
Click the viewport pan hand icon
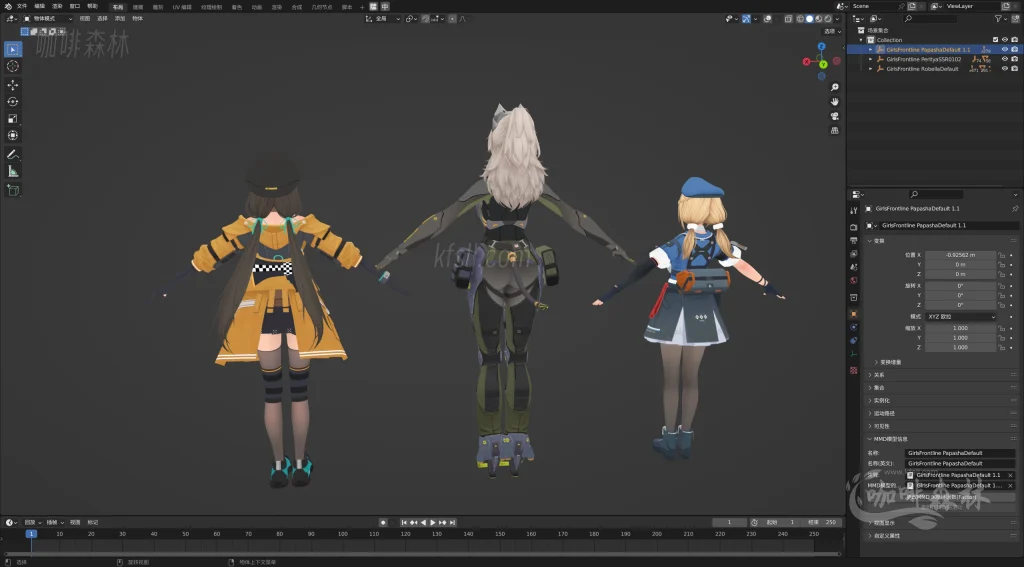pyautogui.click(x=835, y=101)
